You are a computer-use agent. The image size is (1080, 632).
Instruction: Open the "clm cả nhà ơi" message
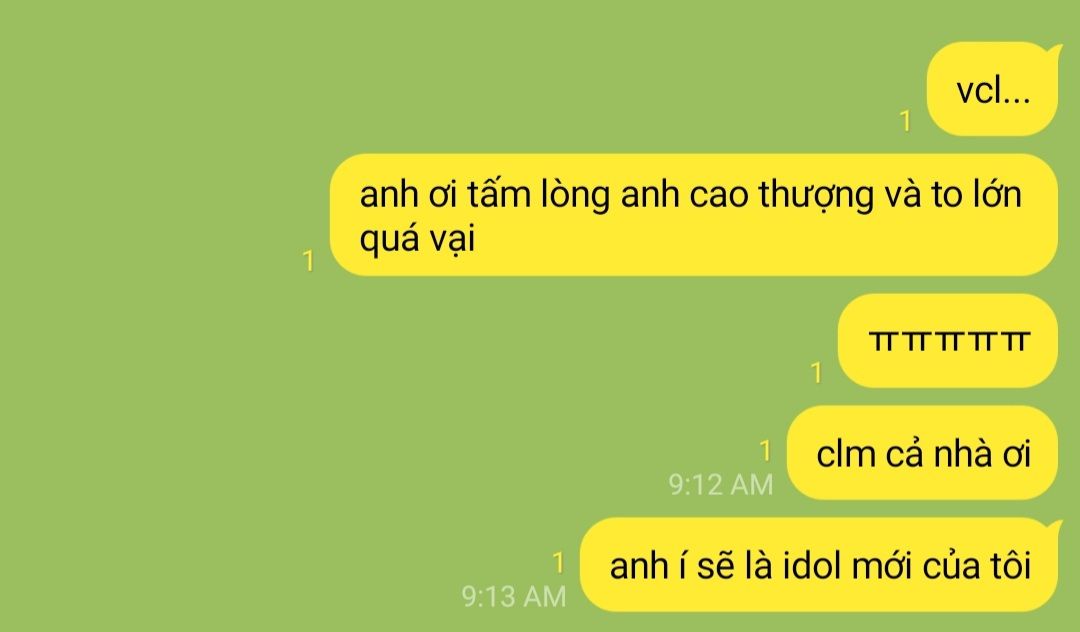click(x=922, y=453)
